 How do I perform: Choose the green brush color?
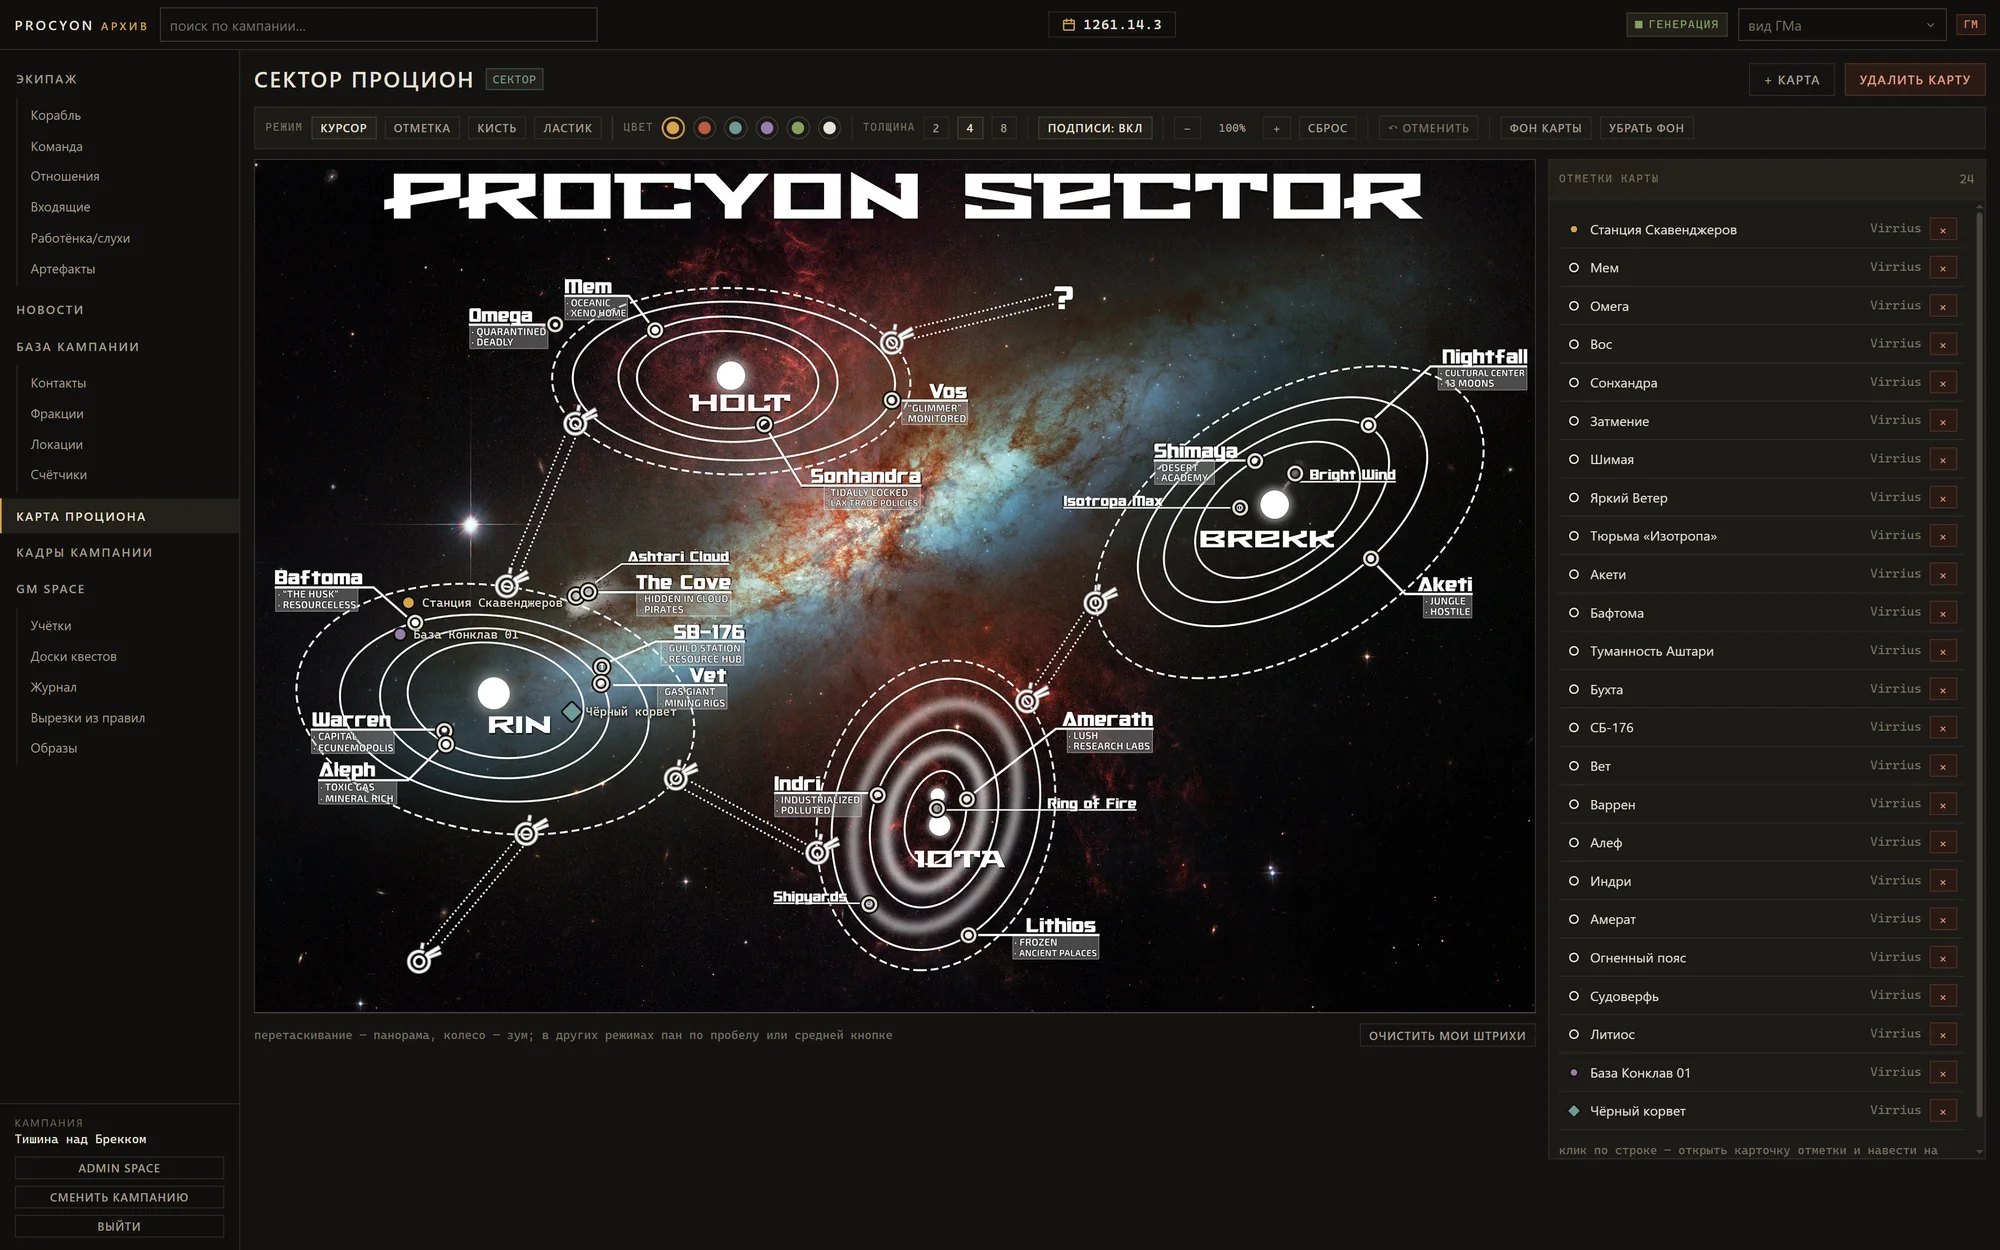click(798, 128)
